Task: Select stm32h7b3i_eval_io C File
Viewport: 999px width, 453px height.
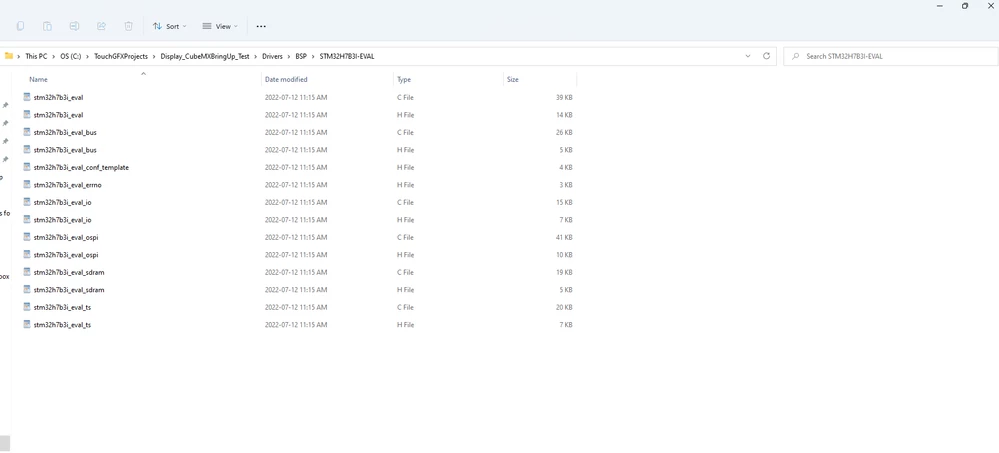Action: 299,202
